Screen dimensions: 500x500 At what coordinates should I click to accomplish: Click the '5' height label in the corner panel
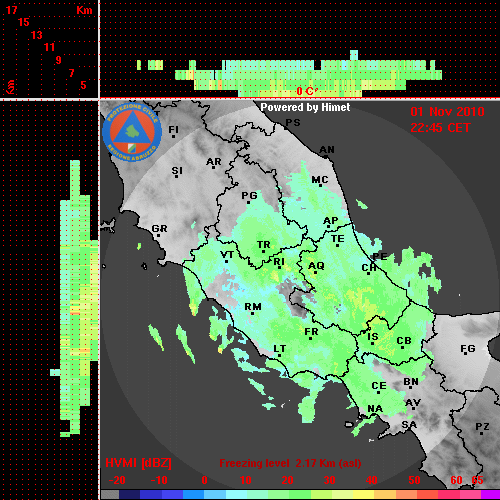83,85
